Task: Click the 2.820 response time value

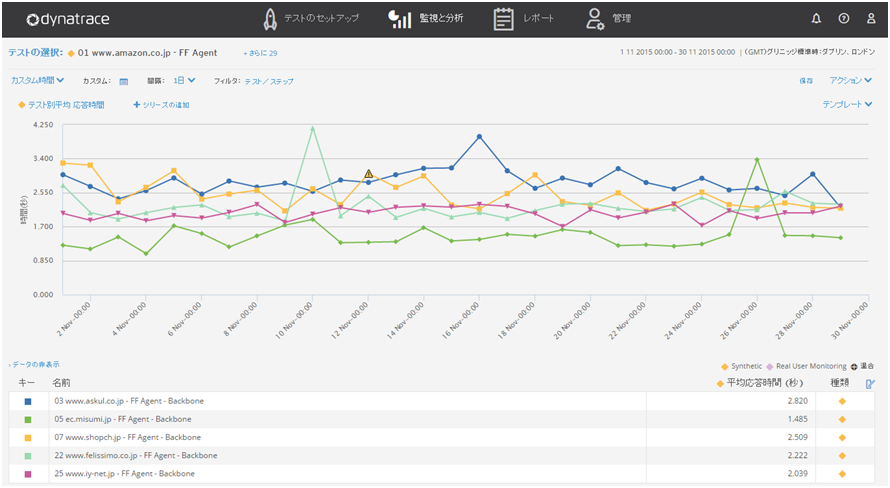Action: tap(797, 401)
